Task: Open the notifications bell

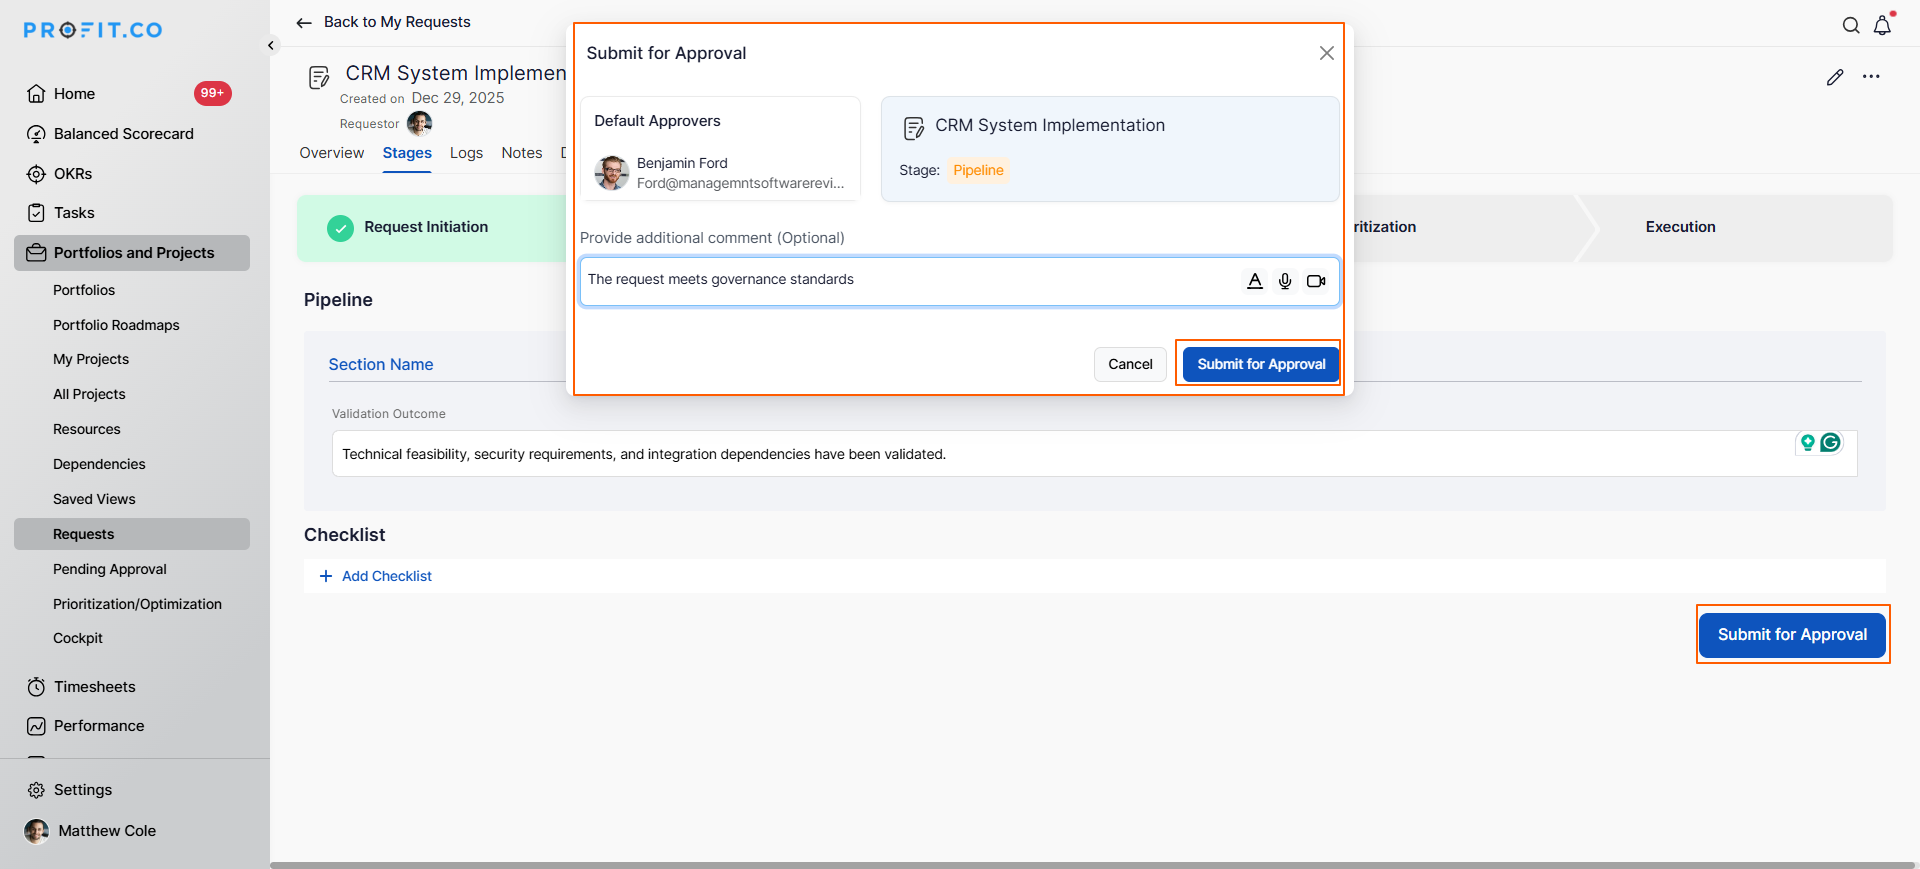Action: coord(1882,25)
